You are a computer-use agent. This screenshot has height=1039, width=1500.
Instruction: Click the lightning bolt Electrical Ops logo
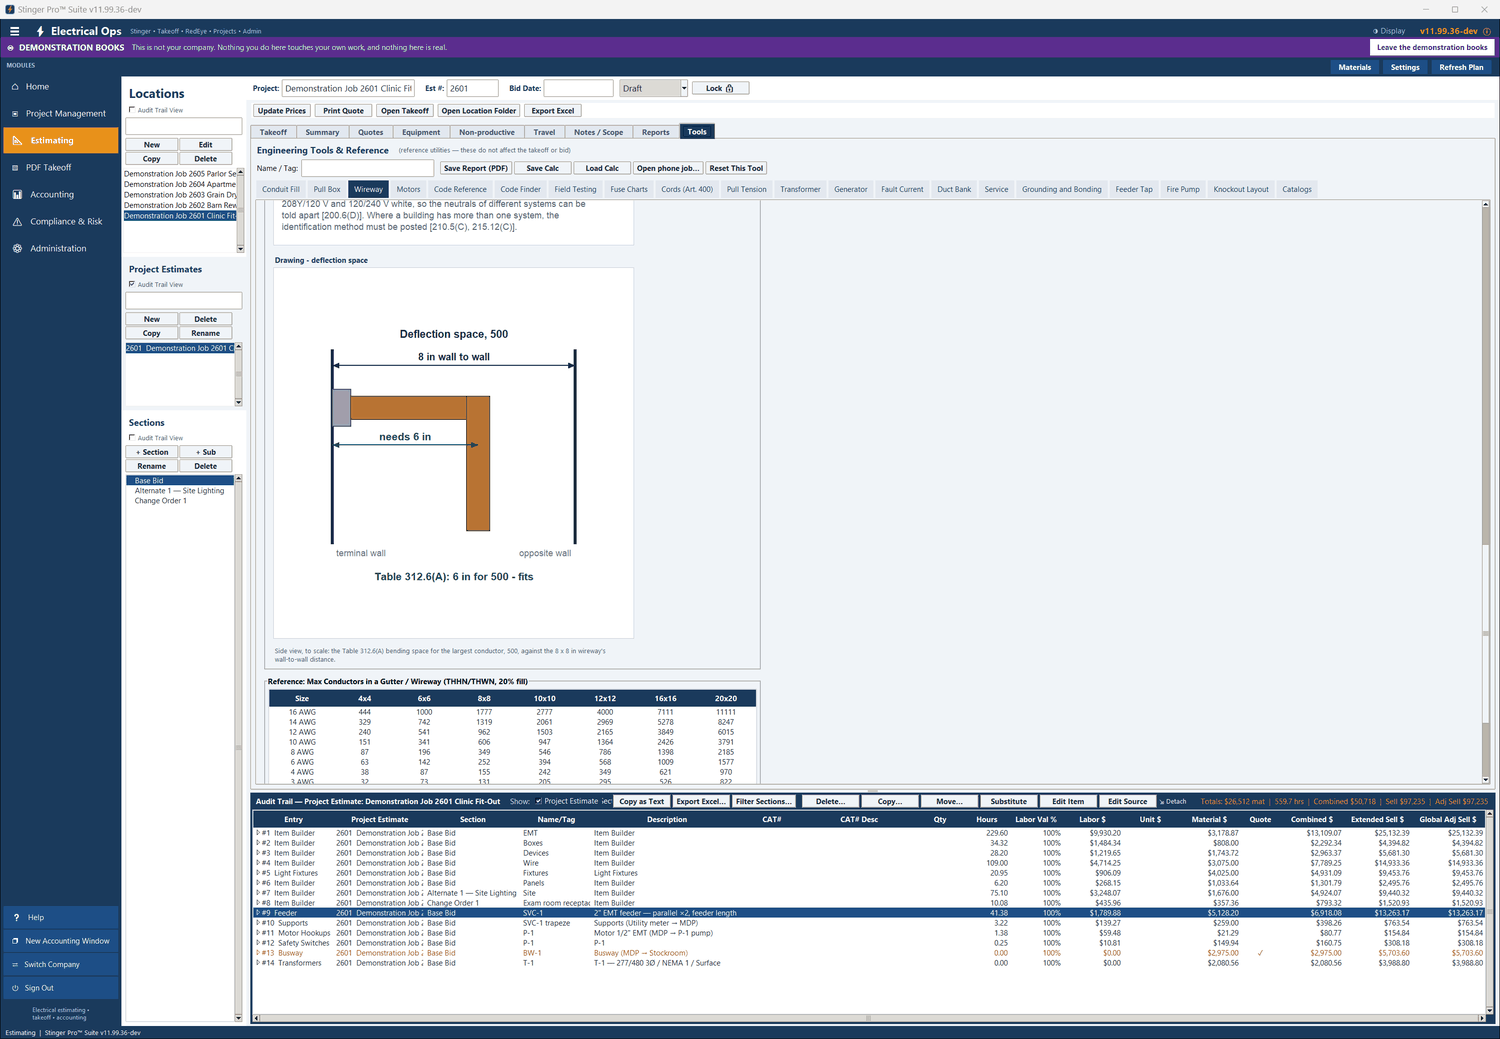click(x=40, y=31)
